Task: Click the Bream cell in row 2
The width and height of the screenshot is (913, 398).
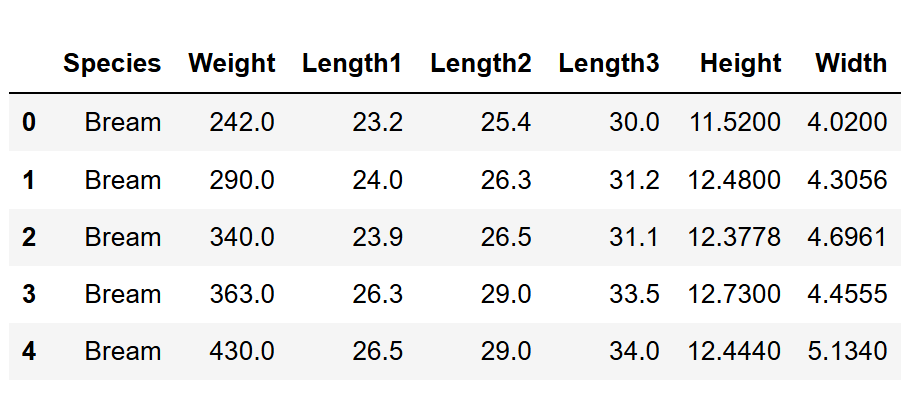Action: click(x=123, y=237)
